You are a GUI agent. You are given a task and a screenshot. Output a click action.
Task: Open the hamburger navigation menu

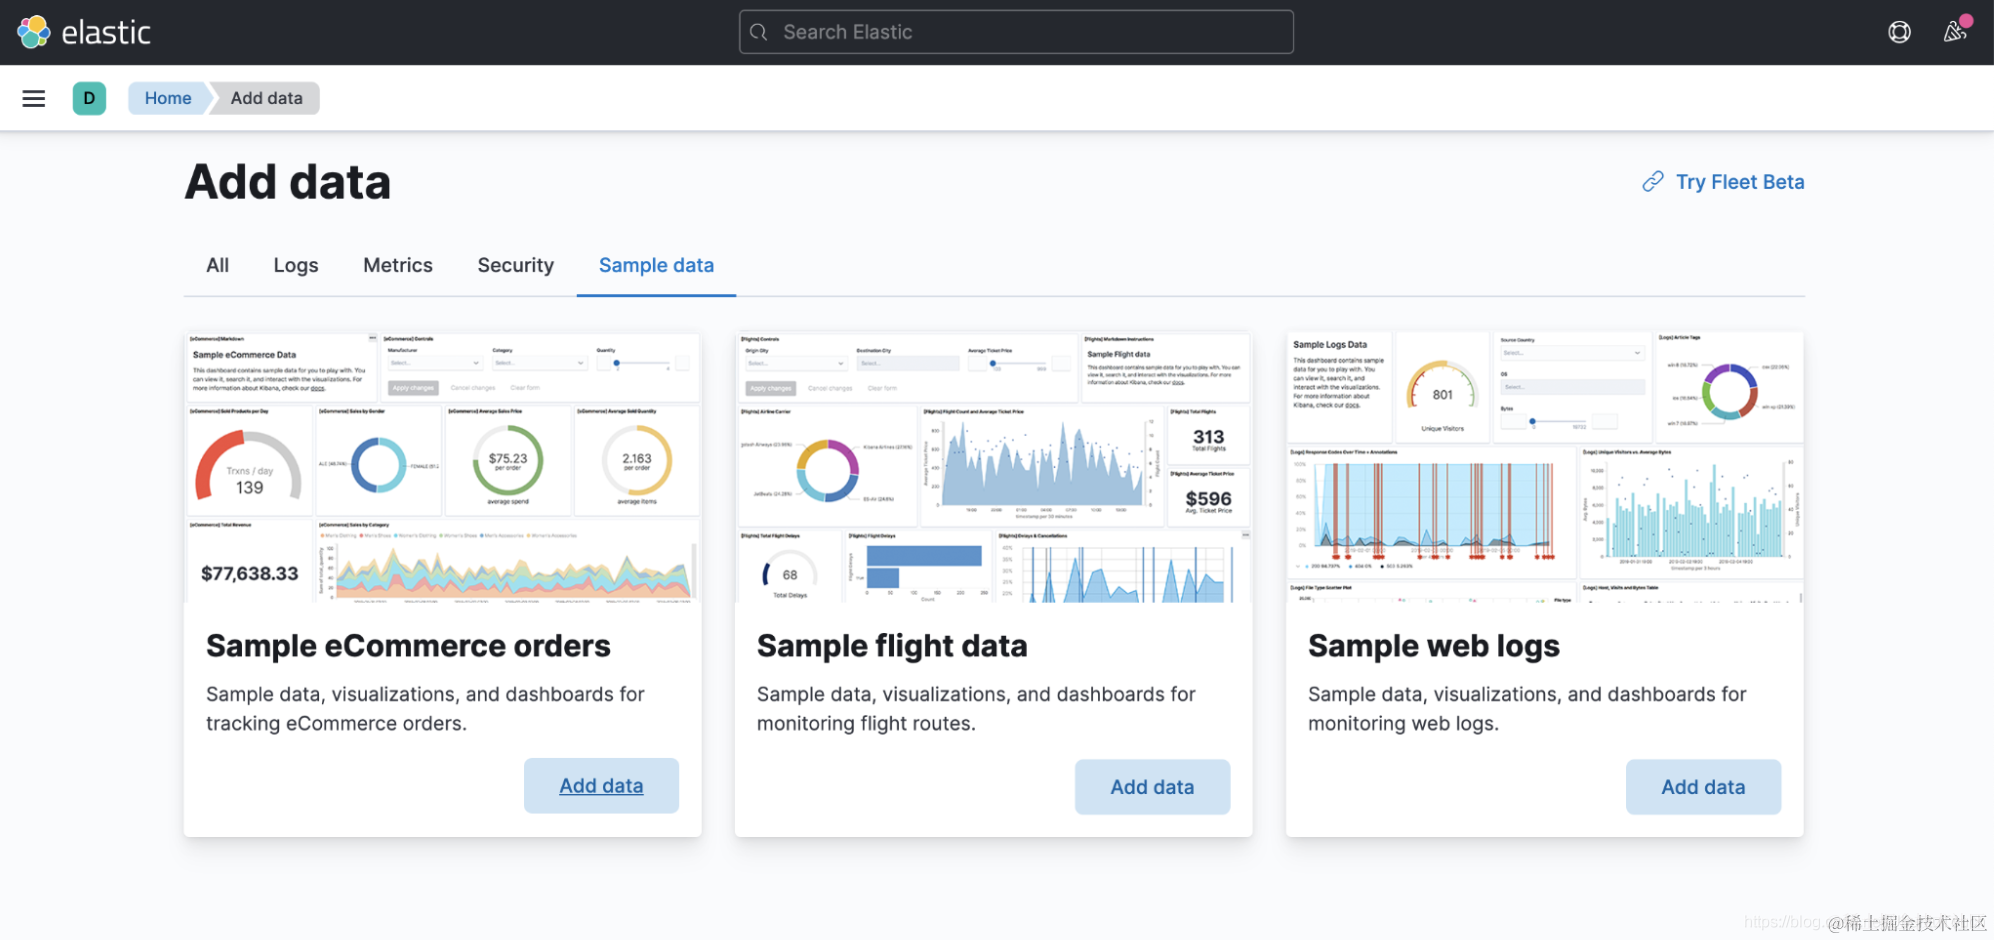[34, 98]
